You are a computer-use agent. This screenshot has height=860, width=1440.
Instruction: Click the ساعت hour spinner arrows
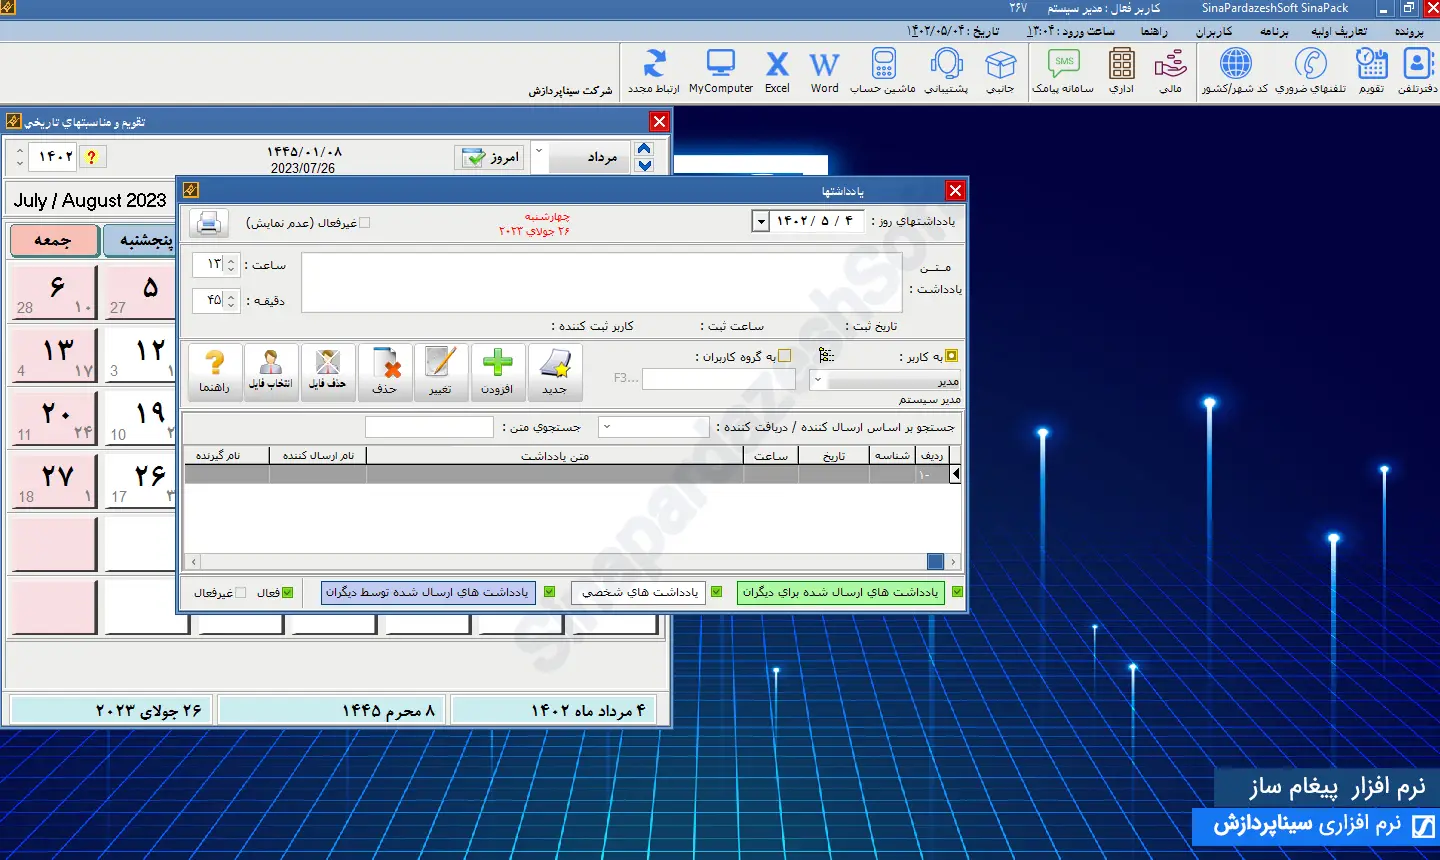pos(231,264)
